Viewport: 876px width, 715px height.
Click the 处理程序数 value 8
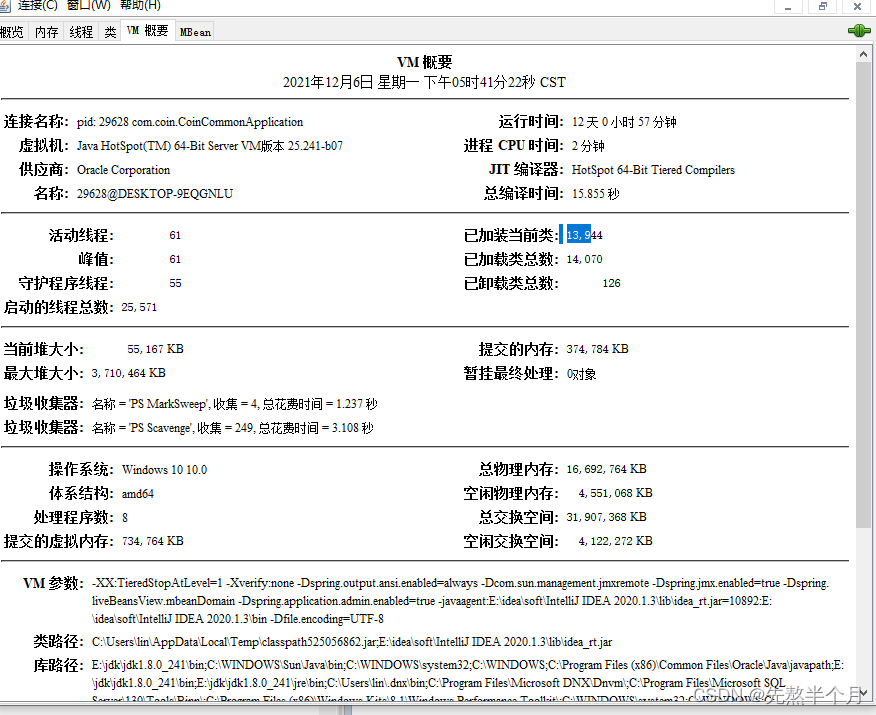[x=125, y=518]
